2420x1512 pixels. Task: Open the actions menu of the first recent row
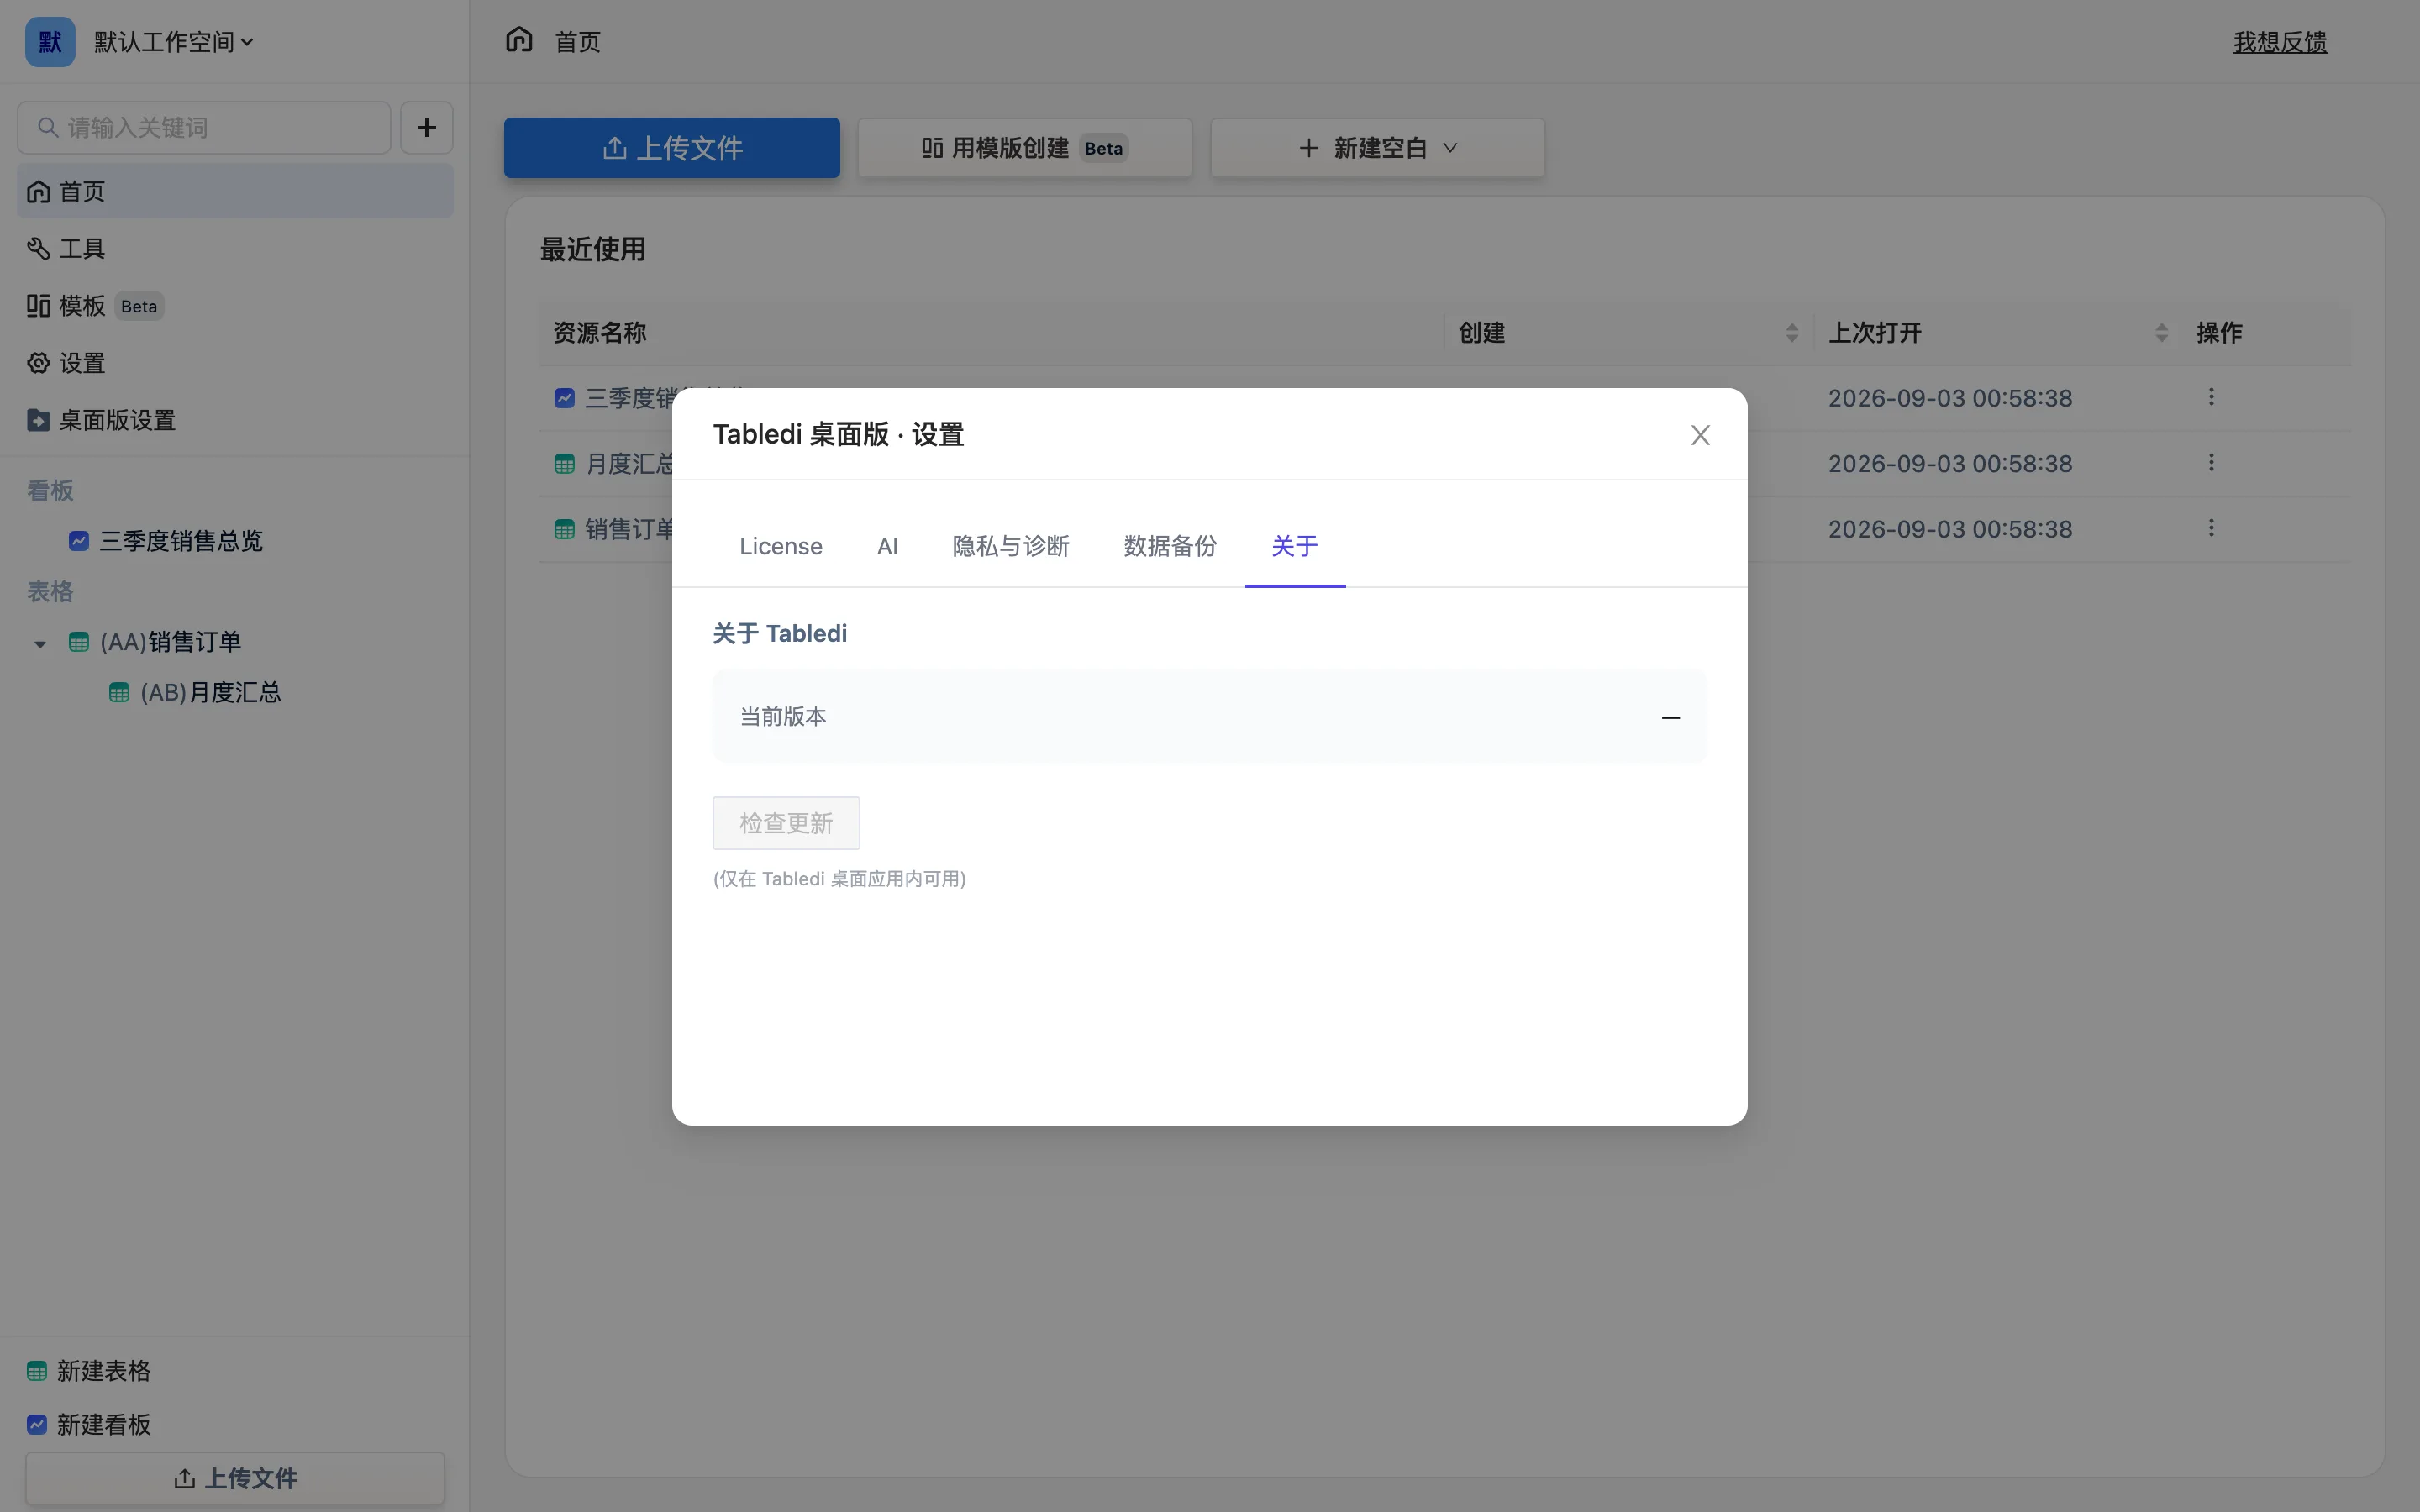coord(2211,397)
